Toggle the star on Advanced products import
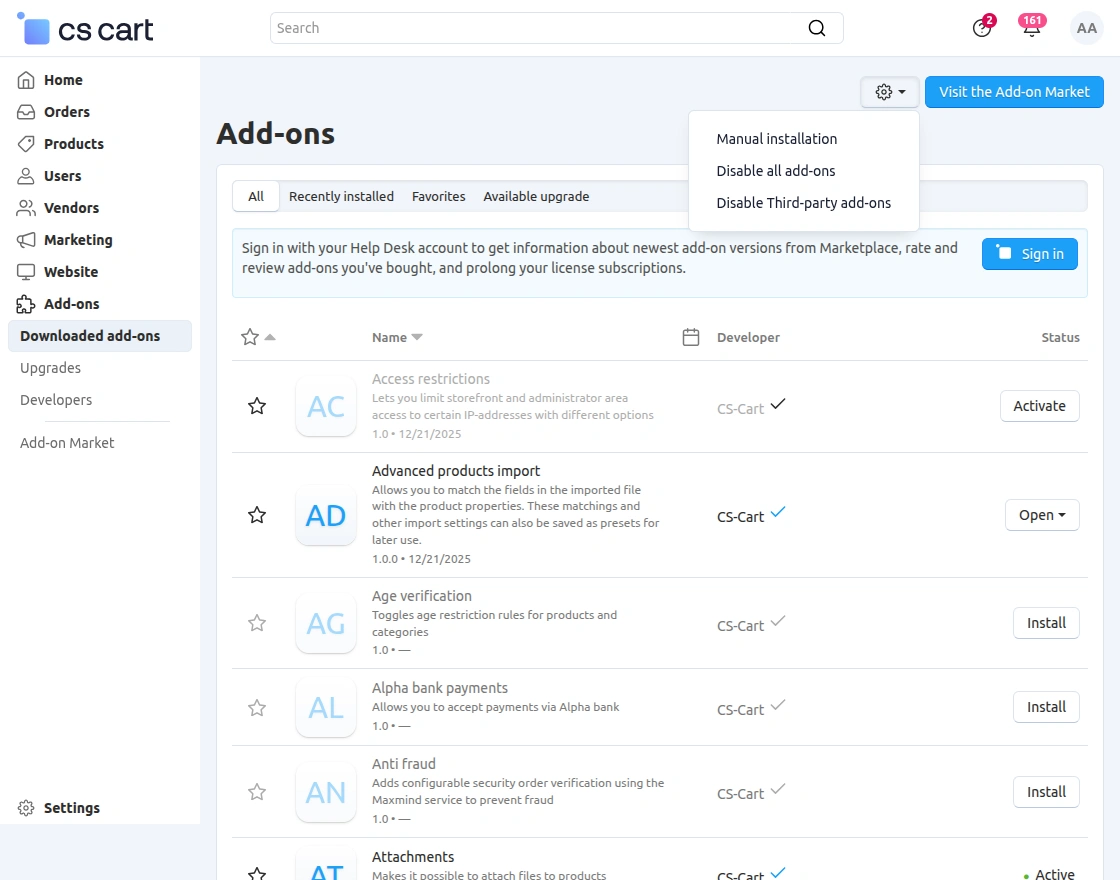 tap(257, 515)
